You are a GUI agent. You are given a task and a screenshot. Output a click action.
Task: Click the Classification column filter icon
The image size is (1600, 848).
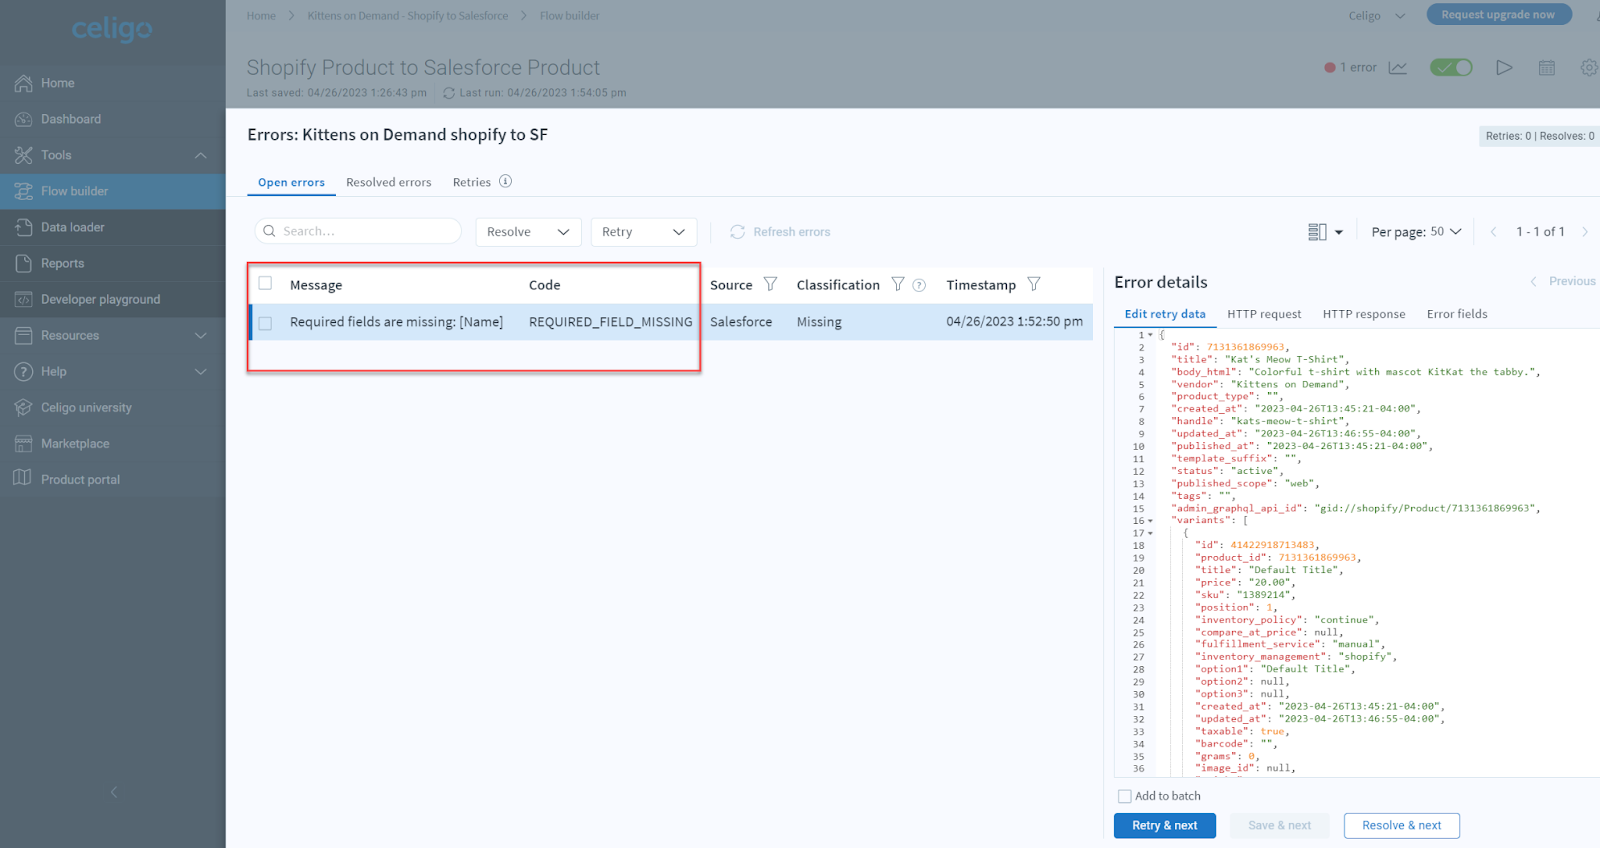[897, 284]
